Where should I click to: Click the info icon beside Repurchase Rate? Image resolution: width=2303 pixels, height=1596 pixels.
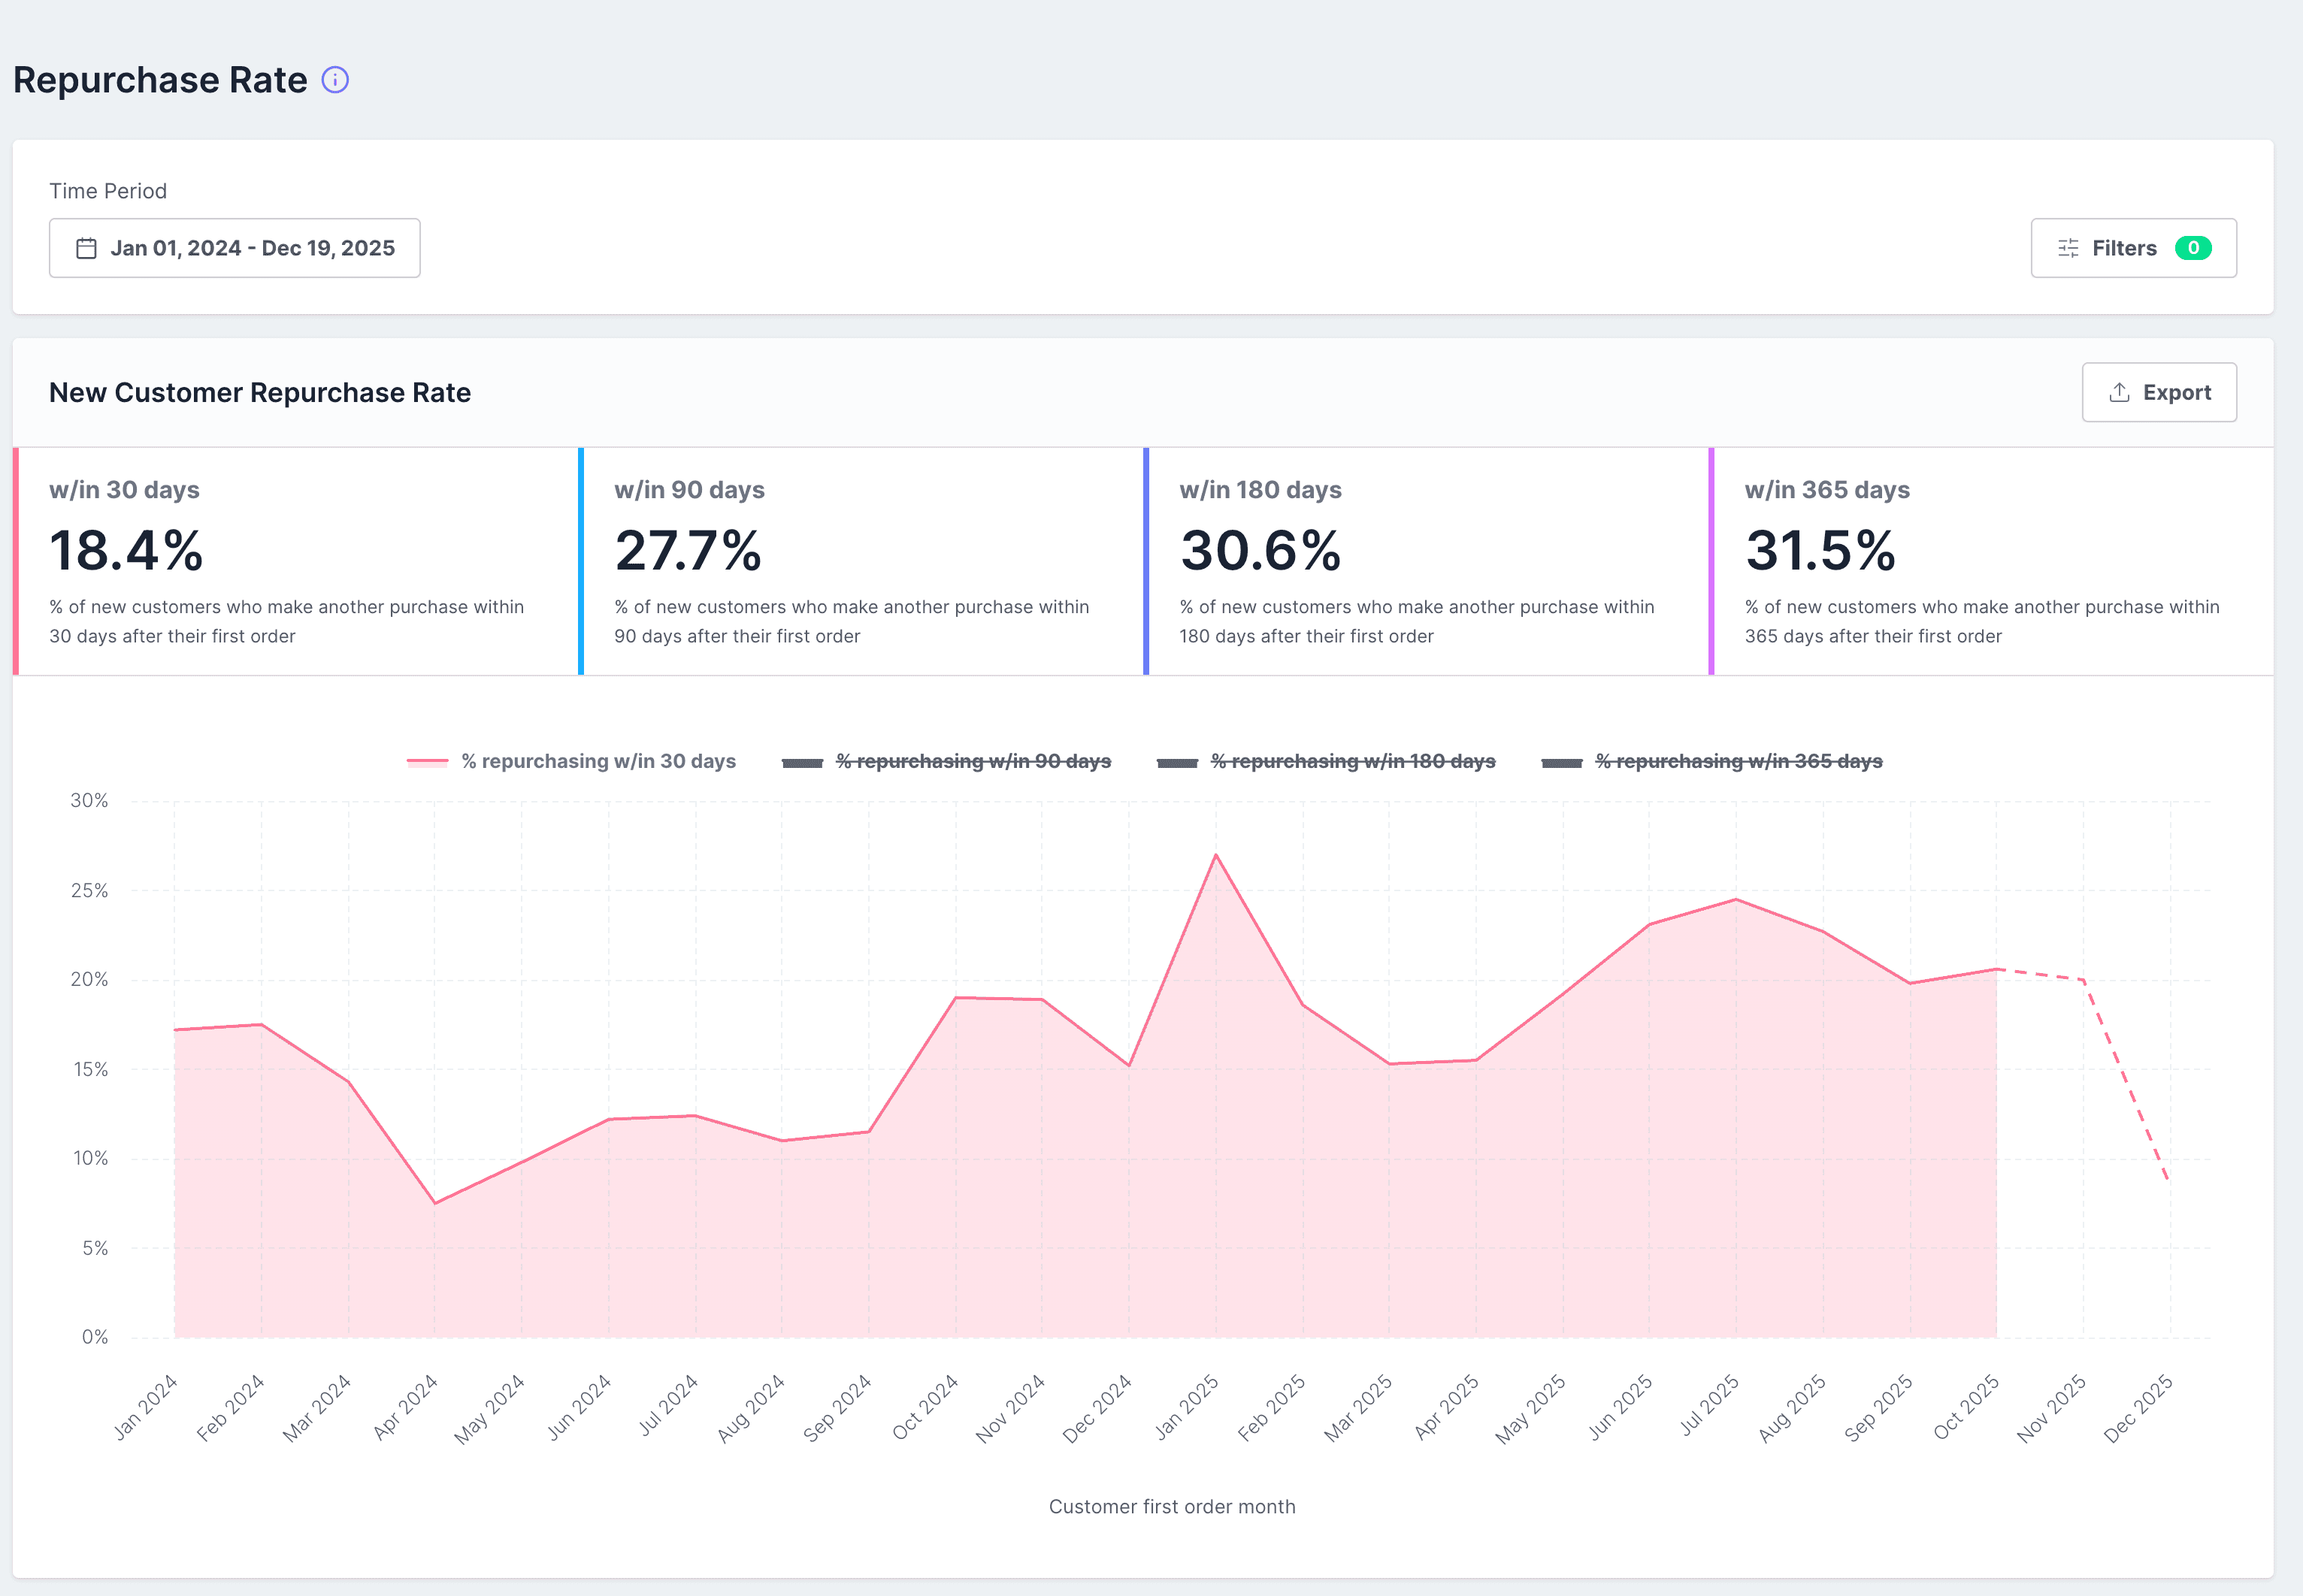coord(335,80)
